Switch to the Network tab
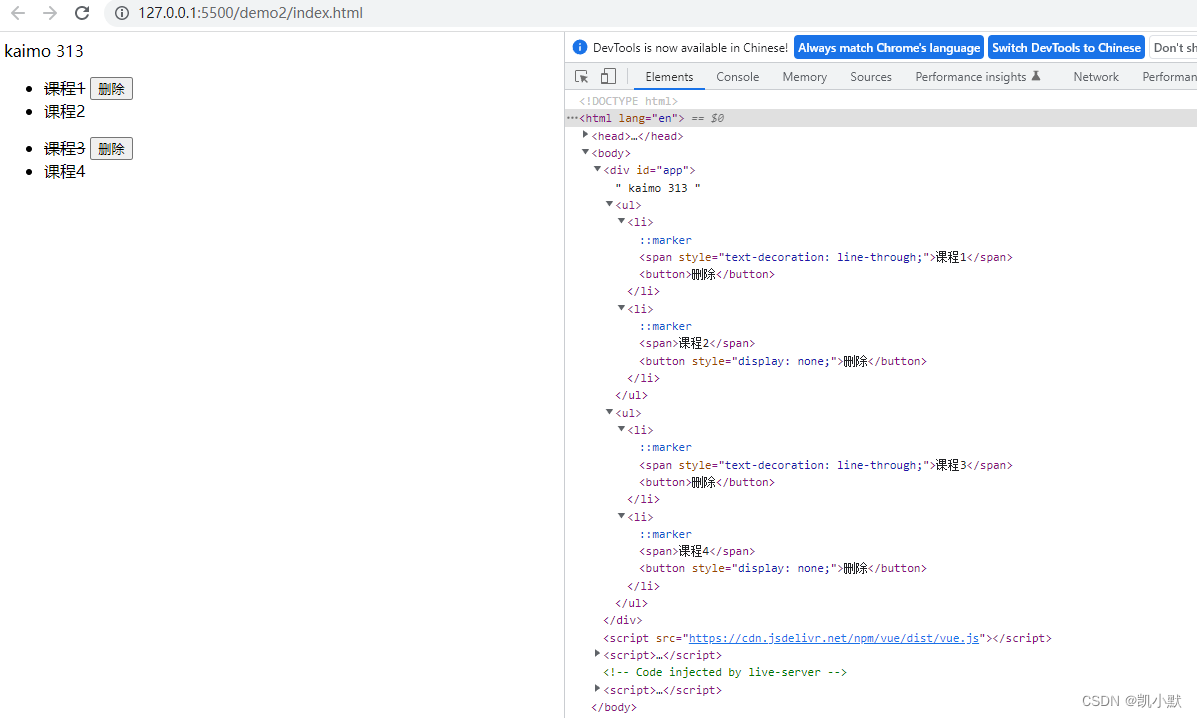The width and height of the screenshot is (1197, 718). [1095, 76]
